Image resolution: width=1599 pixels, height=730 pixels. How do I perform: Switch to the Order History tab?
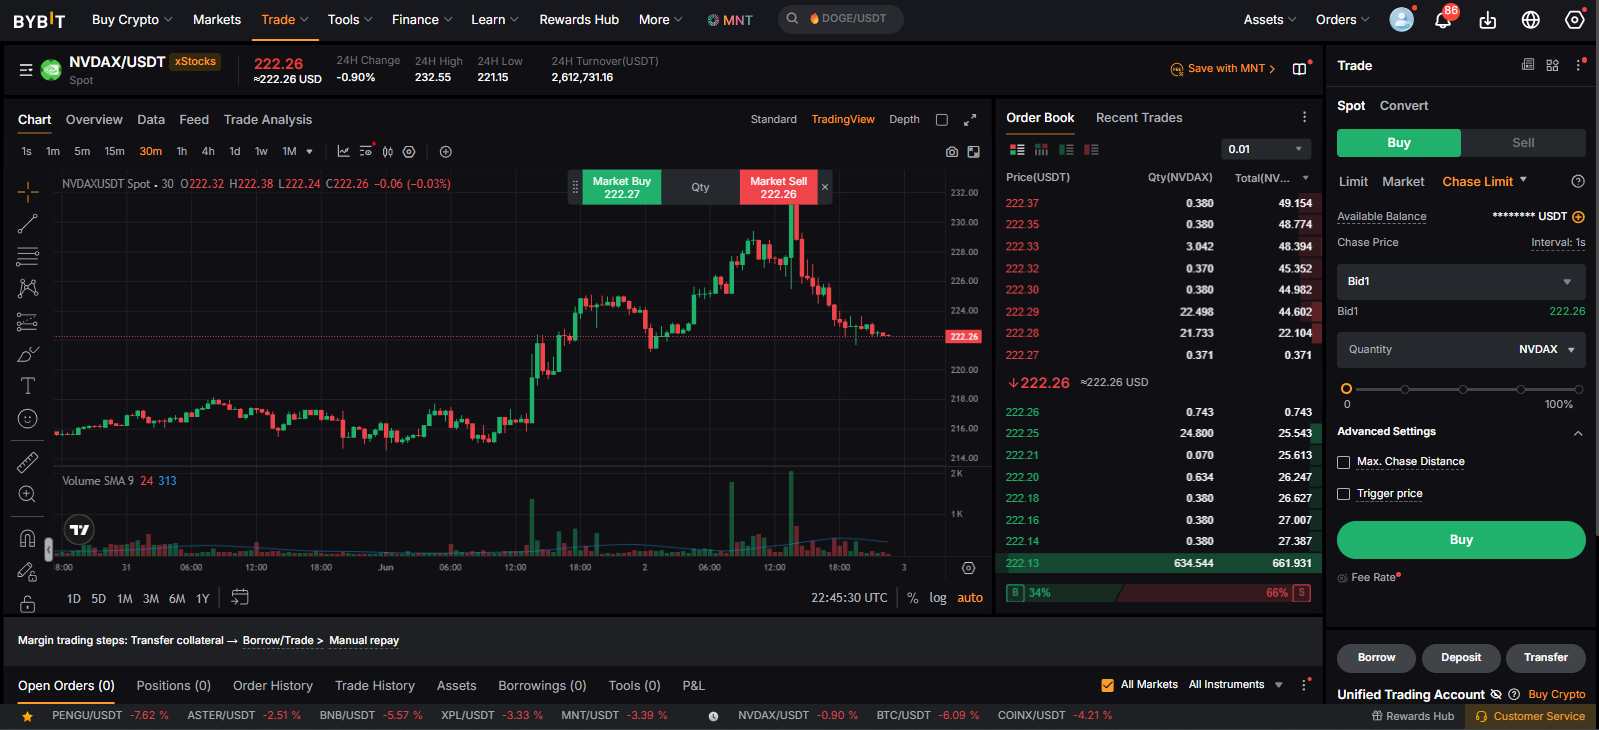click(273, 686)
